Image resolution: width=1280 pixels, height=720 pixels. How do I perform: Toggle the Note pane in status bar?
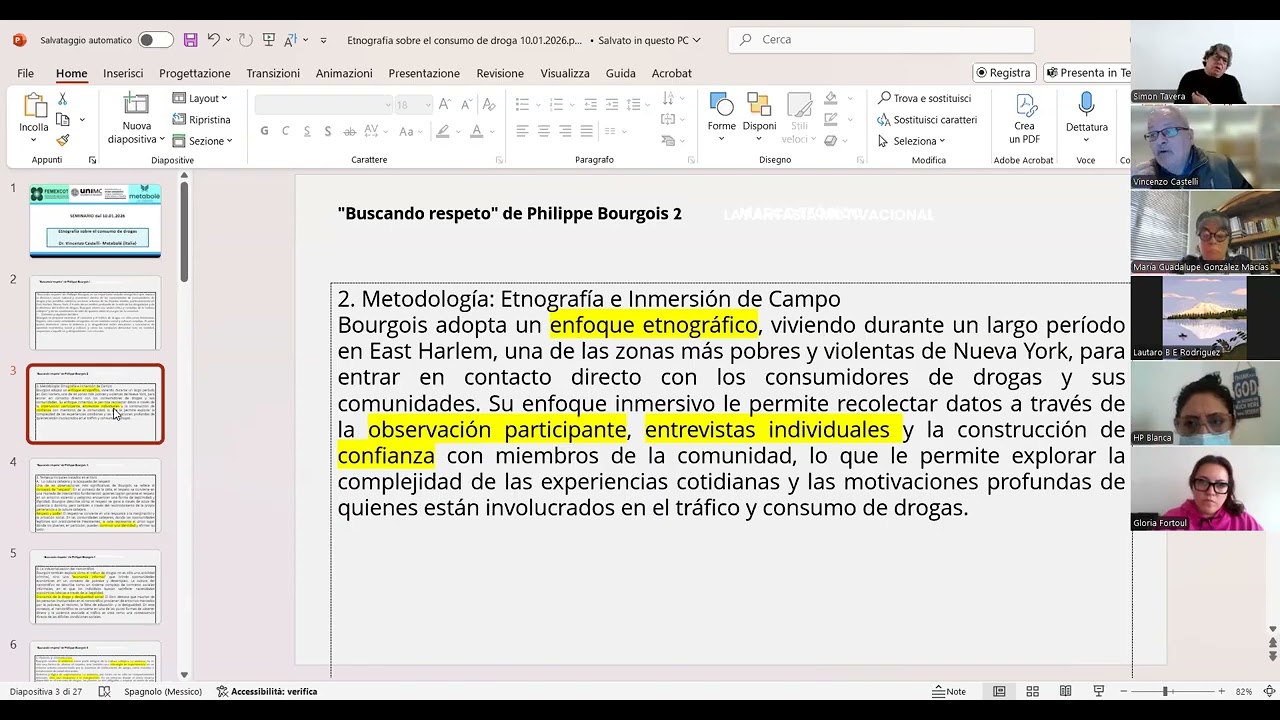pyautogui.click(x=949, y=691)
